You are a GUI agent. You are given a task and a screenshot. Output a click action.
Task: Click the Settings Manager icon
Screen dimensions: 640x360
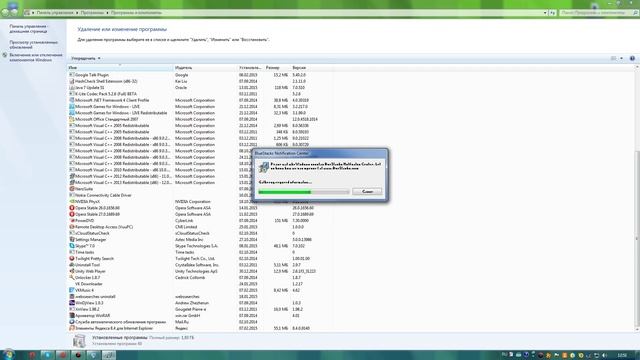(x=72, y=240)
